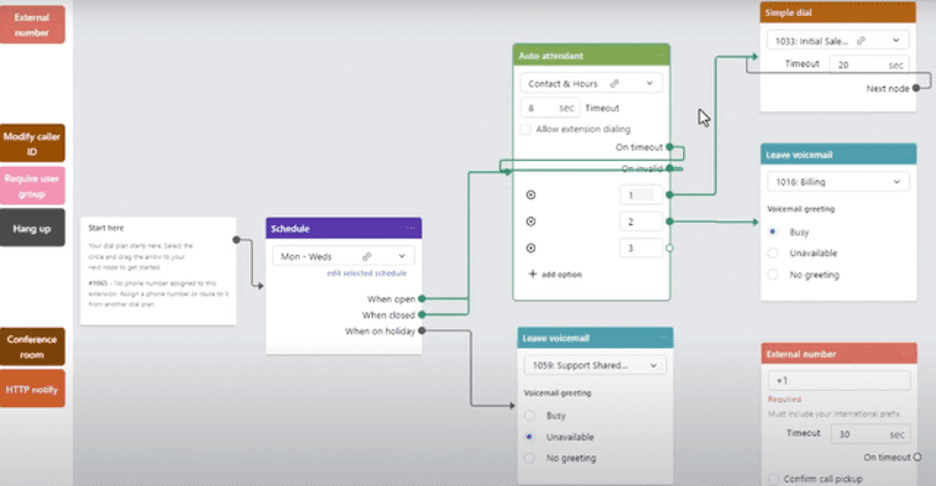Click the link icon beside Contact & Hours
This screenshot has height=486, width=936.
pyautogui.click(x=614, y=84)
